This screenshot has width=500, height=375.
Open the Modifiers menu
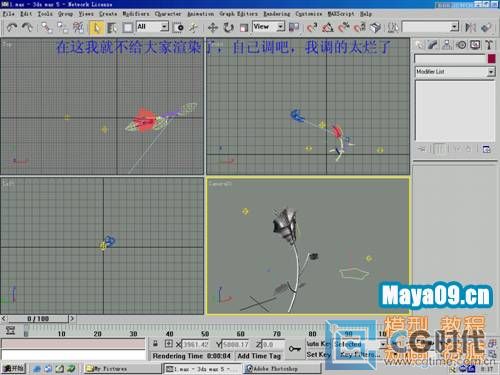(136, 14)
